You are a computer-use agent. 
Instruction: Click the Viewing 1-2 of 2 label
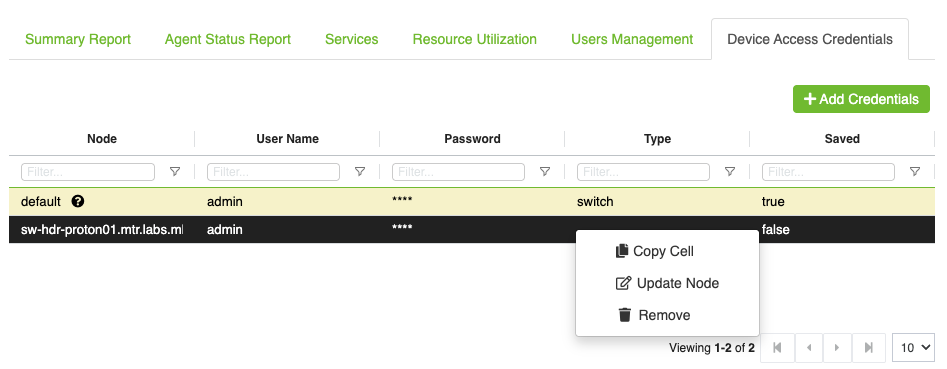pyautogui.click(x=711, y=348)
